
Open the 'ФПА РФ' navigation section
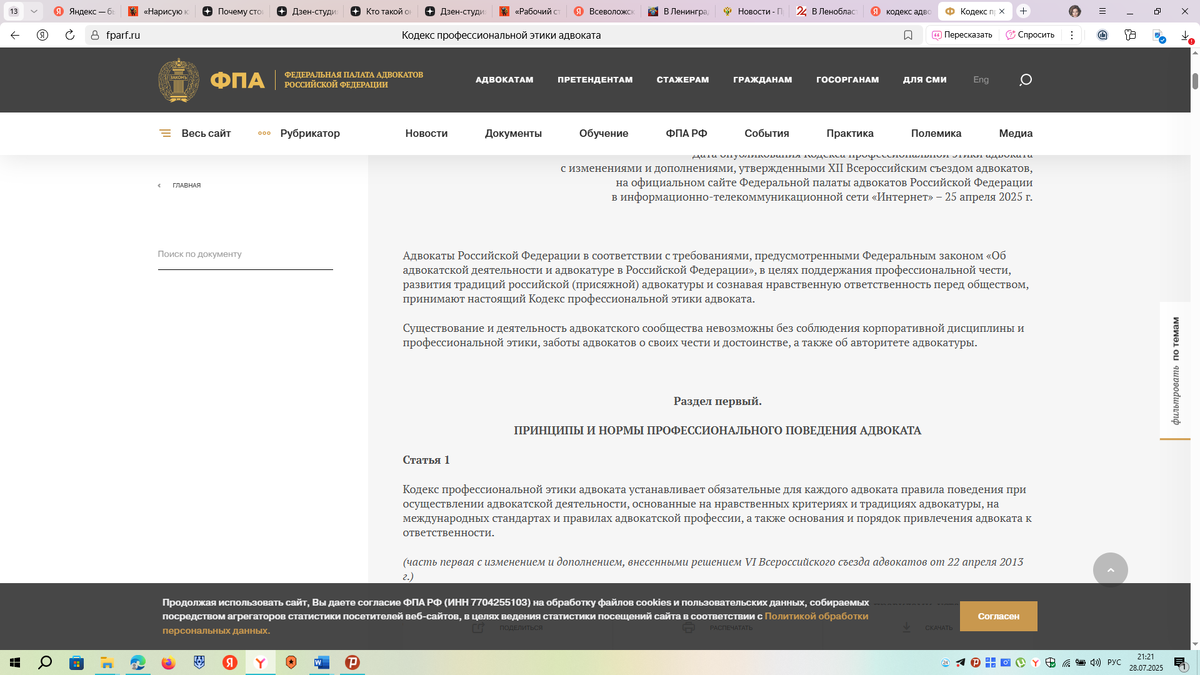[x=686, y=133]
